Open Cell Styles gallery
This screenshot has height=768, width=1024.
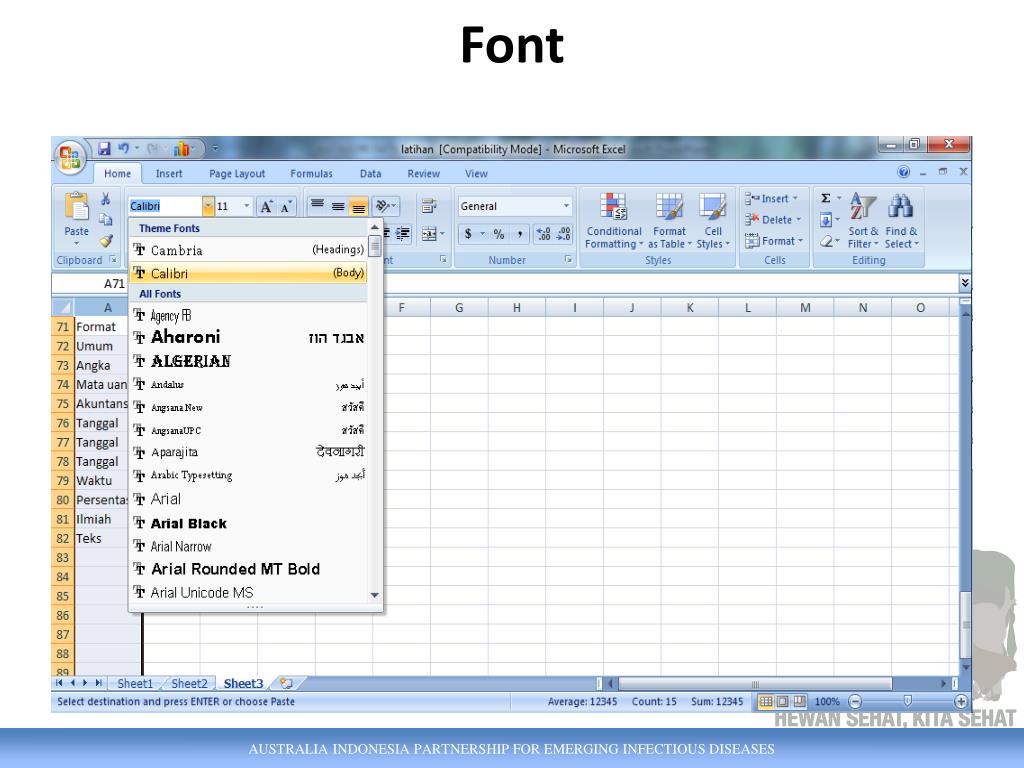coord(713,221)
